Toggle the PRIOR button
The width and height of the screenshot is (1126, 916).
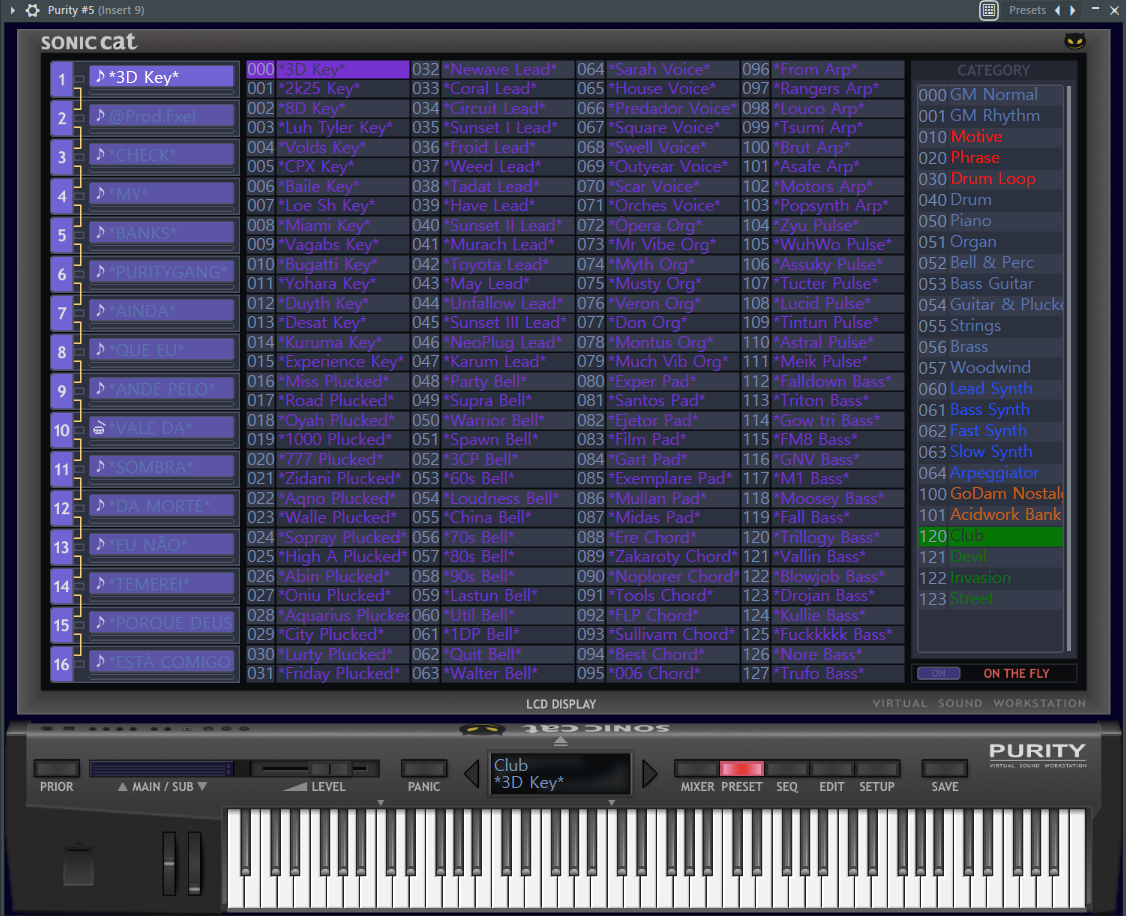56,768
